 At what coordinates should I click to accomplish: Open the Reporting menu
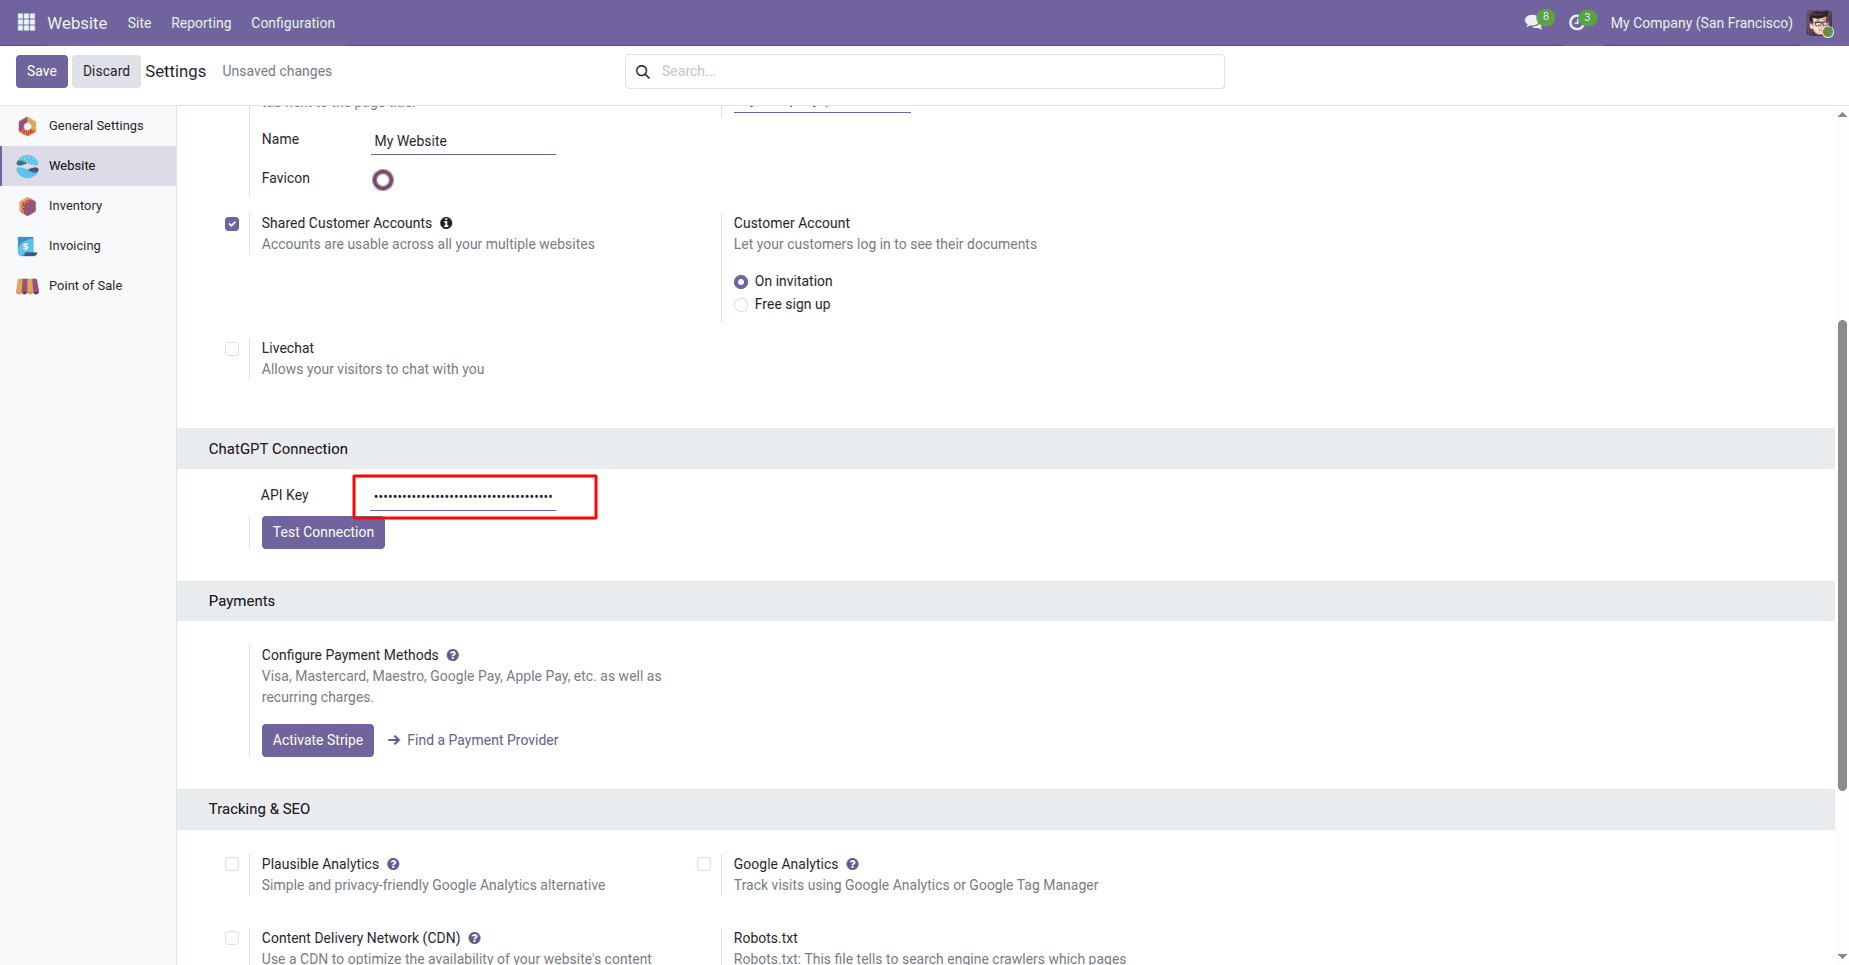(201, 23)
